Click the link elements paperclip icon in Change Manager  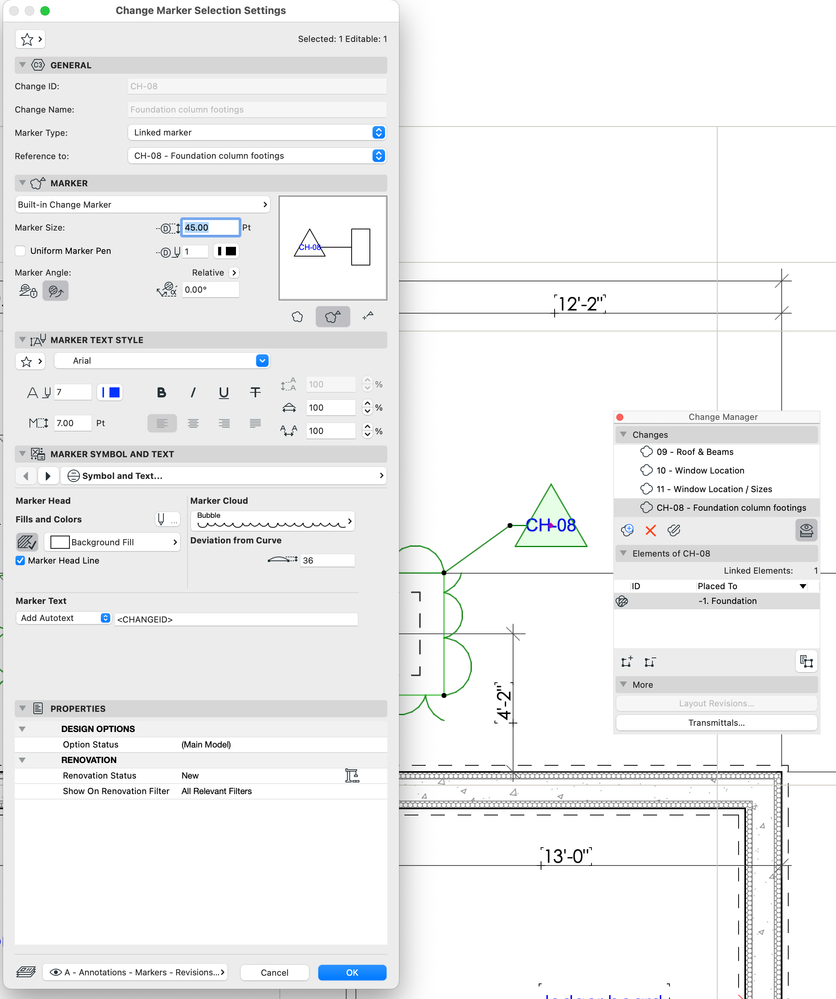point(674,530)
